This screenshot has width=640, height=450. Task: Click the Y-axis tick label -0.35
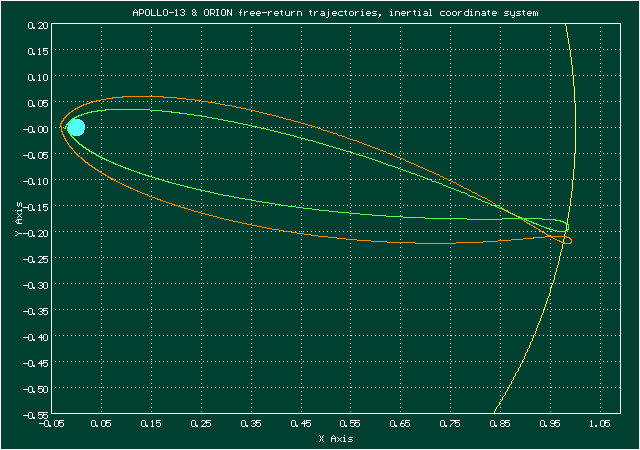tap(36, 311)
